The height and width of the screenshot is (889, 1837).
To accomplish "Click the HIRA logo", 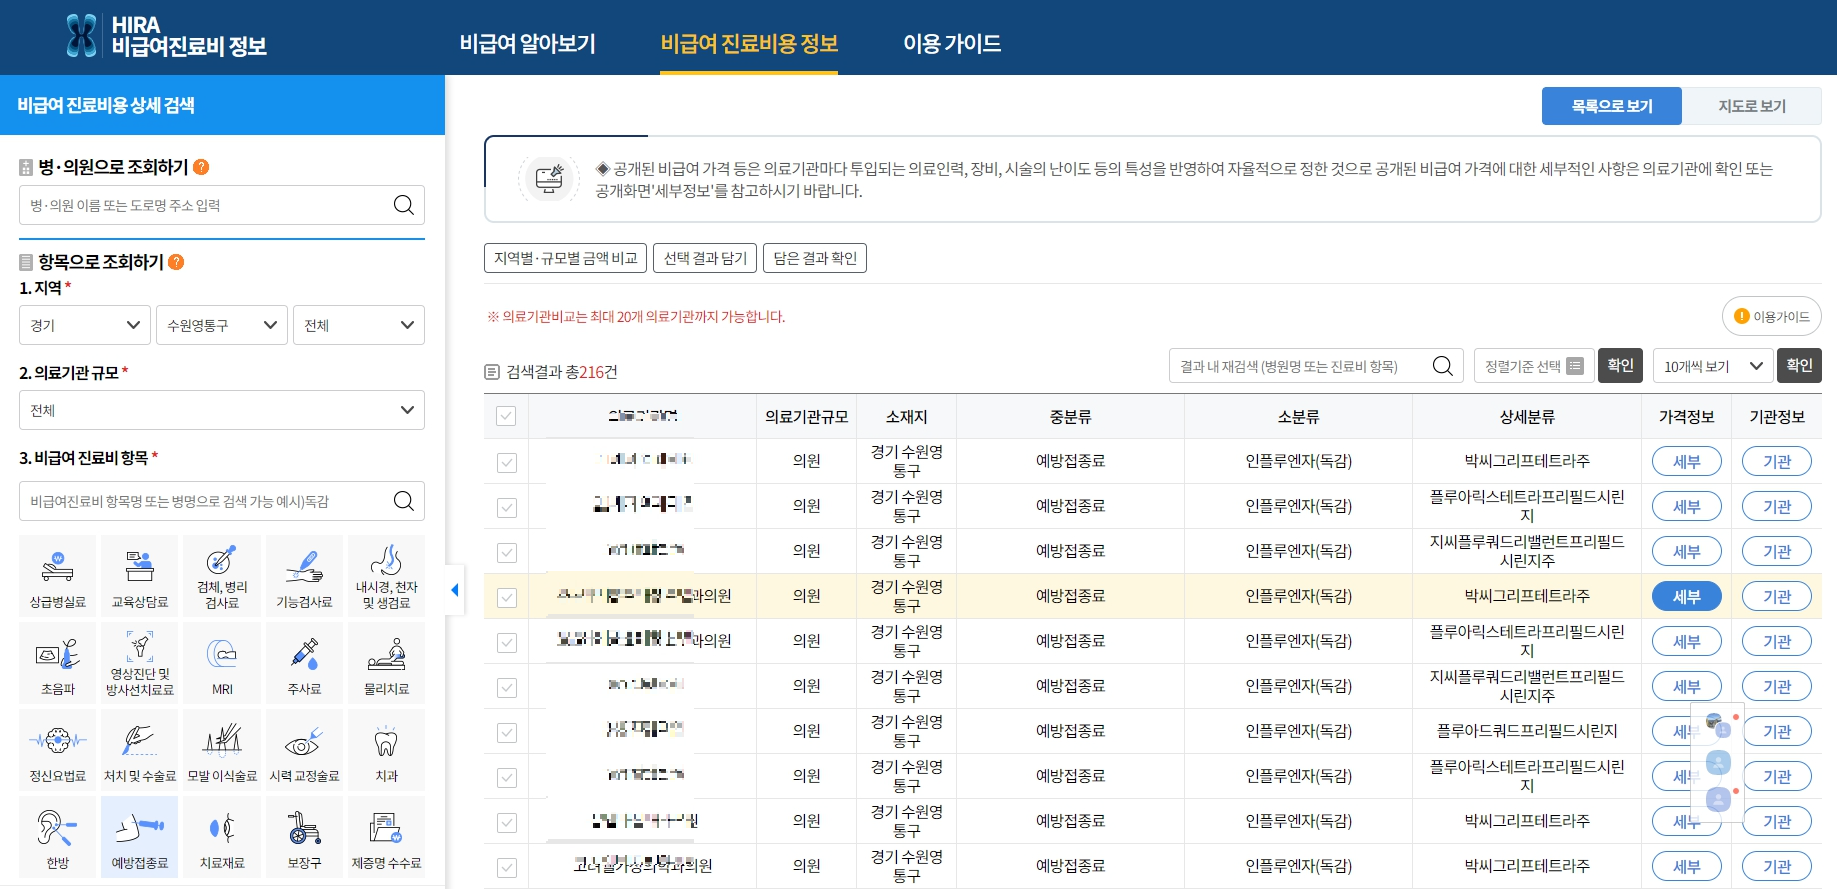I will pyautogui.click(x=166, y=36).
